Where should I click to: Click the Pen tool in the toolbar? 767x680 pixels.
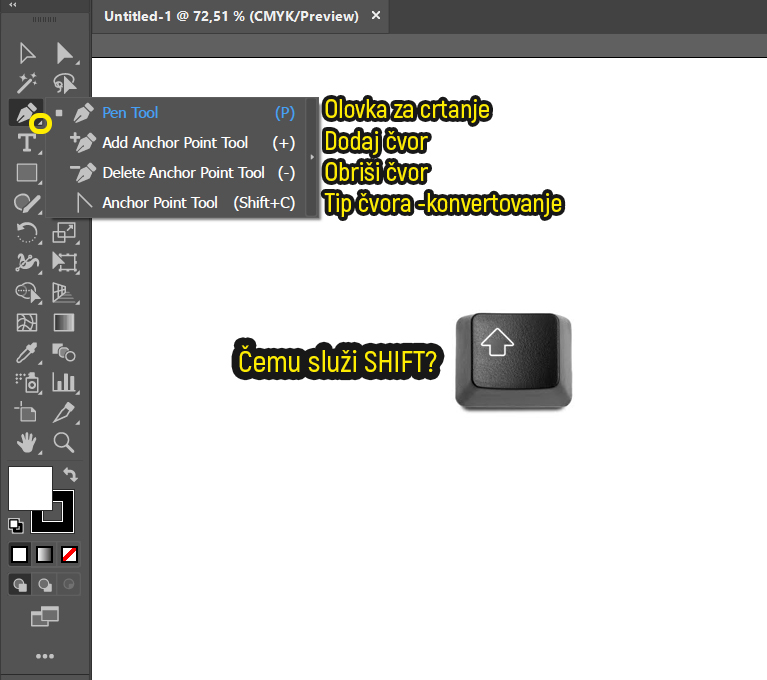26,113
